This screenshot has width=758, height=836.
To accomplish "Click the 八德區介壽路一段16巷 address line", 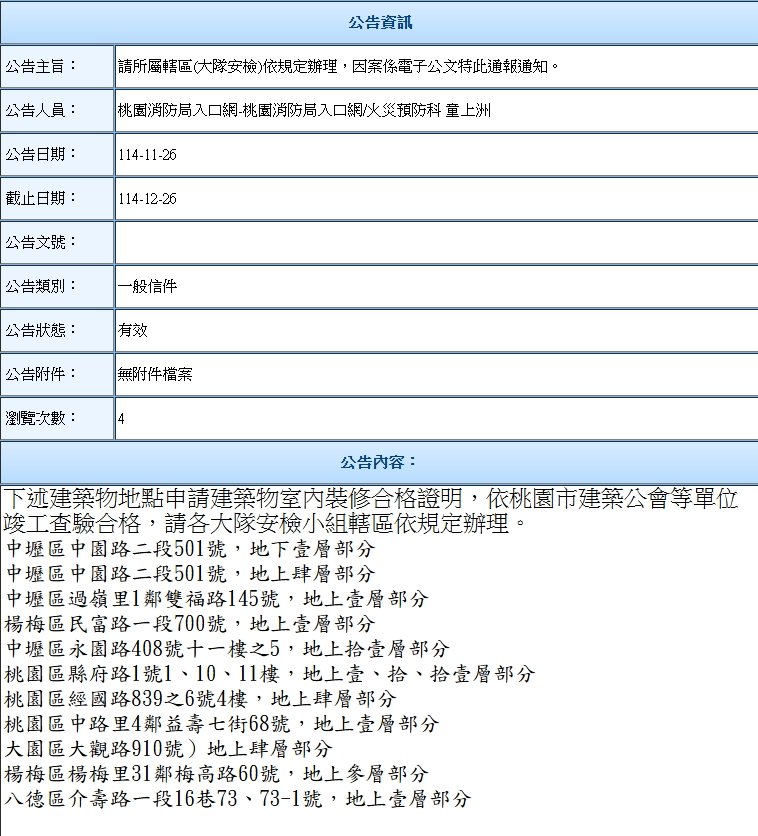I will click(237, 799).
